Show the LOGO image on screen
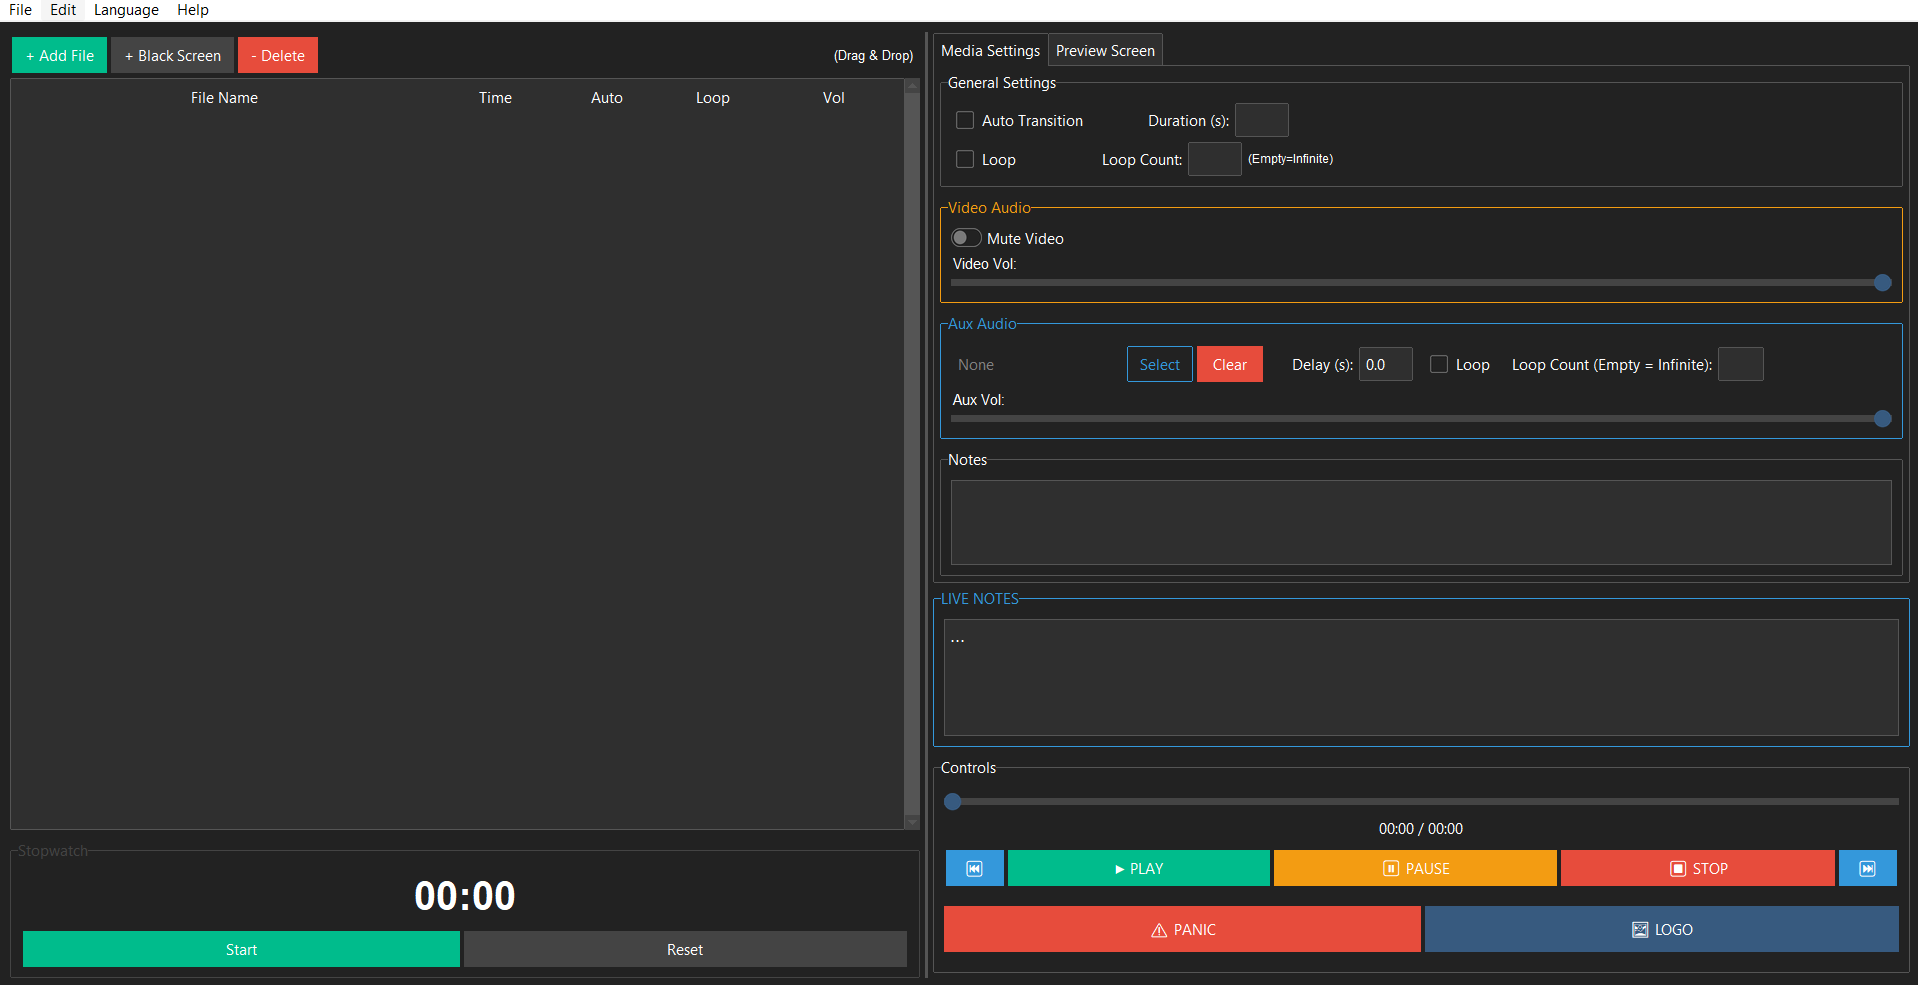The height and width of the screenshot is (985, 1918). click(x=1661, y=929)
